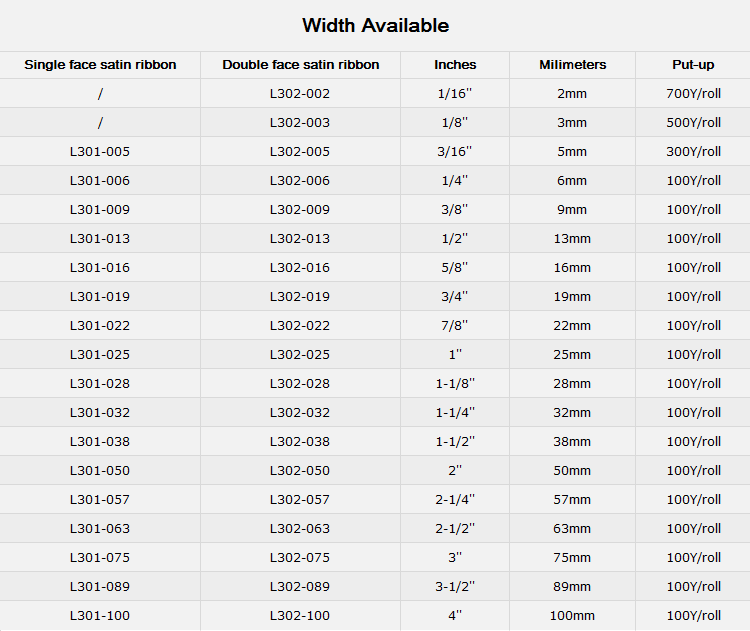750x631 pixels.
Task: Click the 1-1/4" inches cell
Action: [455, 412]
